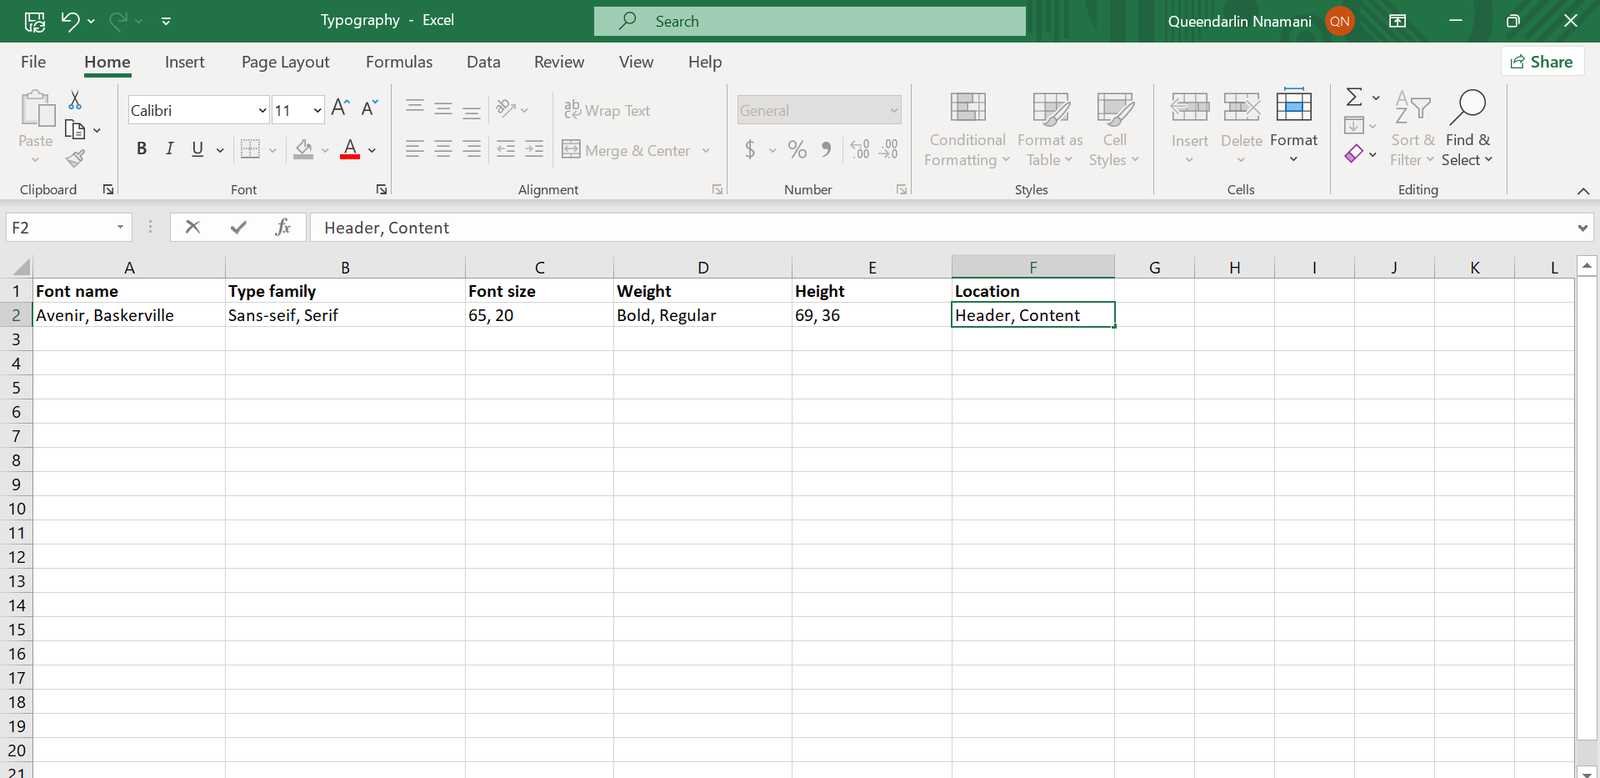Switch to the Data tab
This screenshot has height=778, width=1600.
(x=483, y=62)
